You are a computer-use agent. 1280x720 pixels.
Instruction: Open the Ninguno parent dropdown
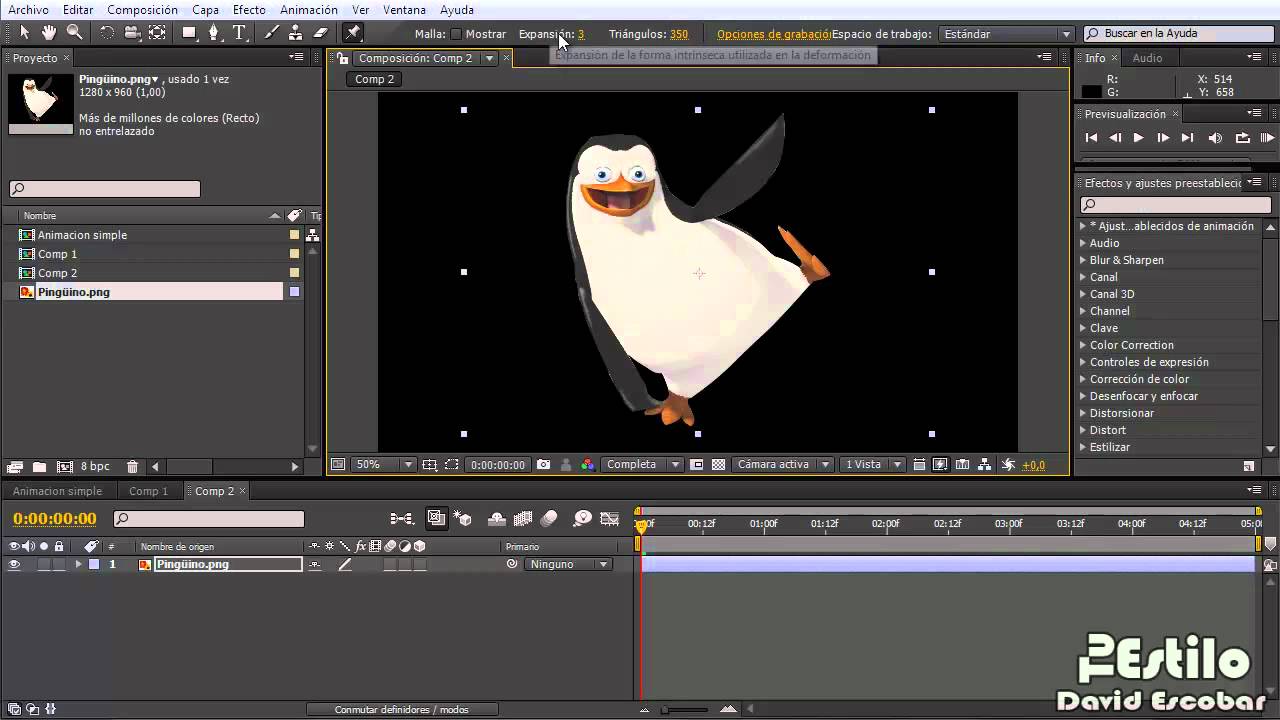click(567, 565)
